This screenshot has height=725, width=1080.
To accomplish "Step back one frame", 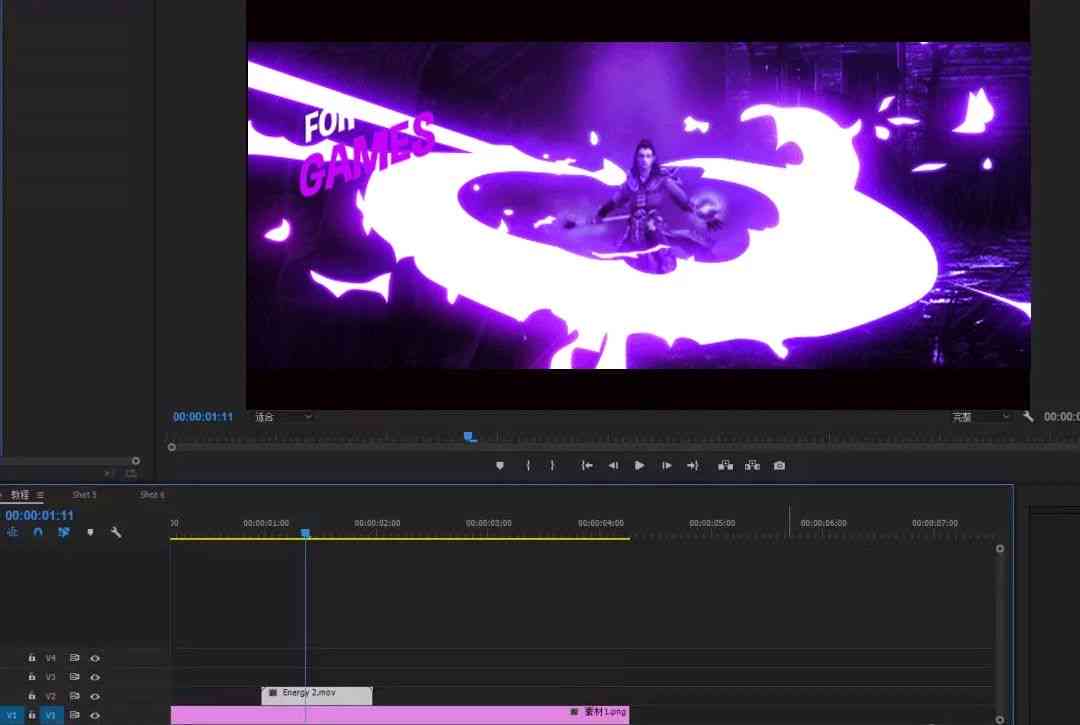I will (x=613, y=466).
